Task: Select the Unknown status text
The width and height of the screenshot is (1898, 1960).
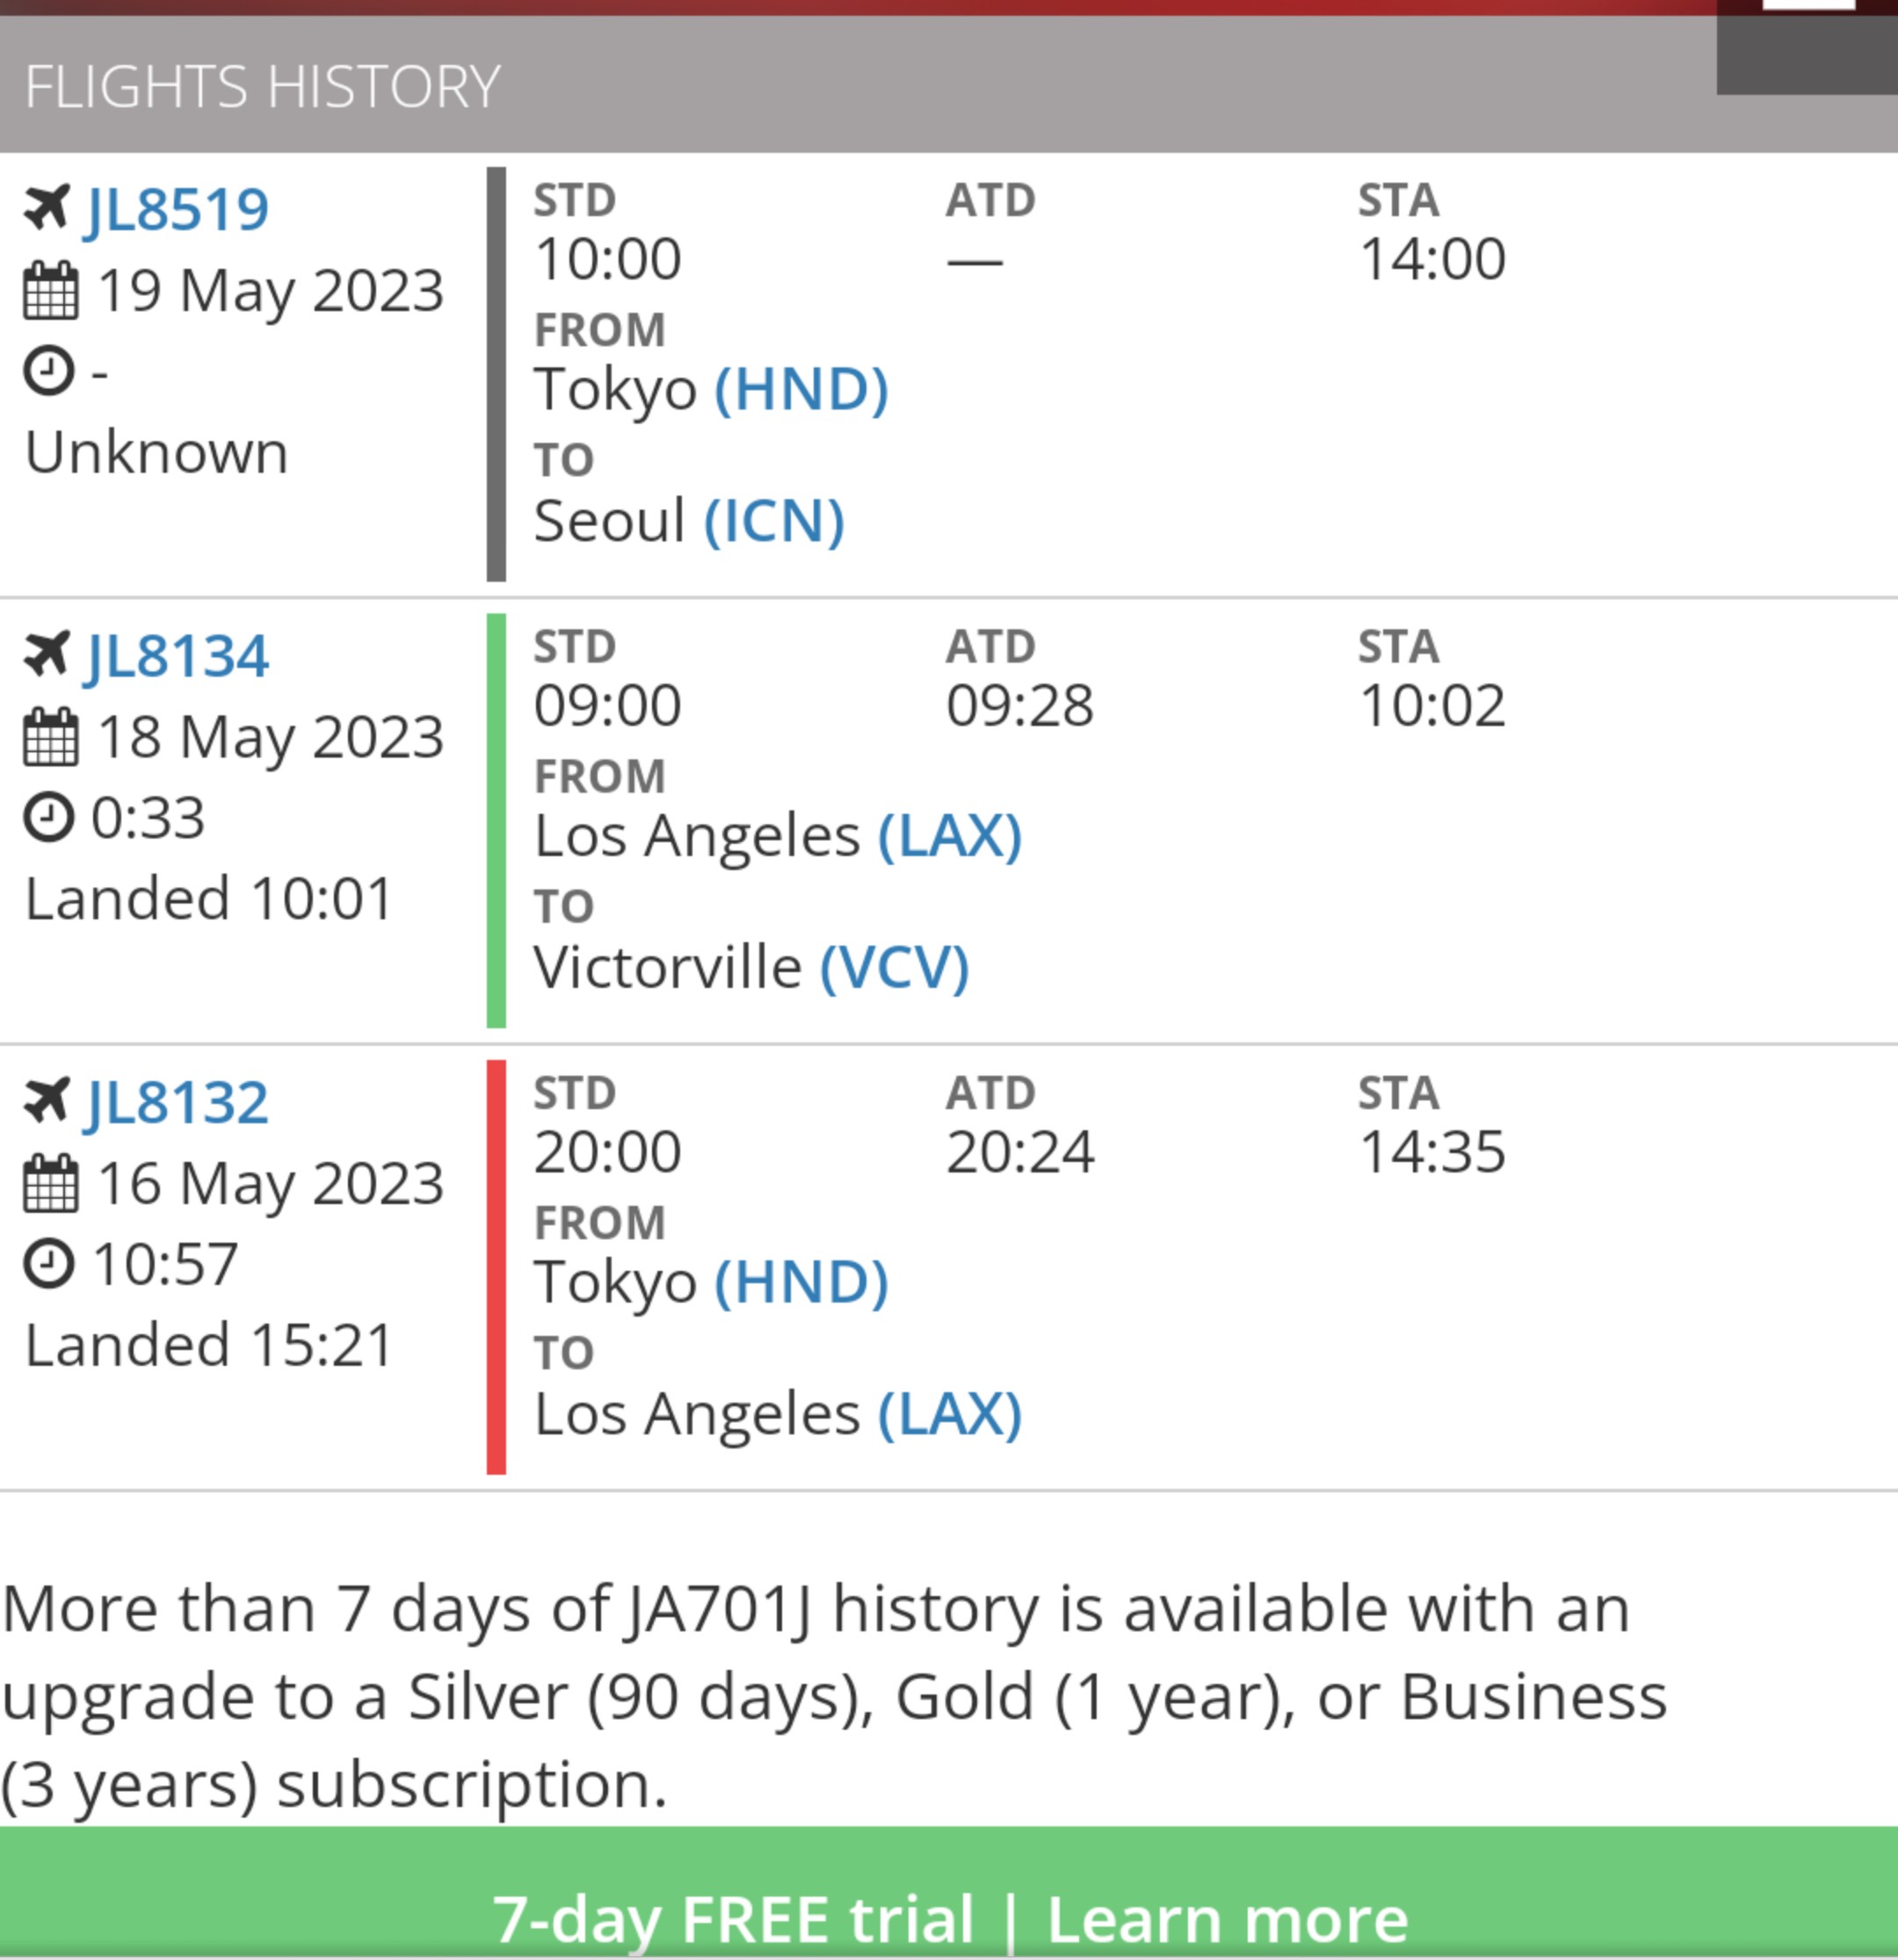Action: 157,452
